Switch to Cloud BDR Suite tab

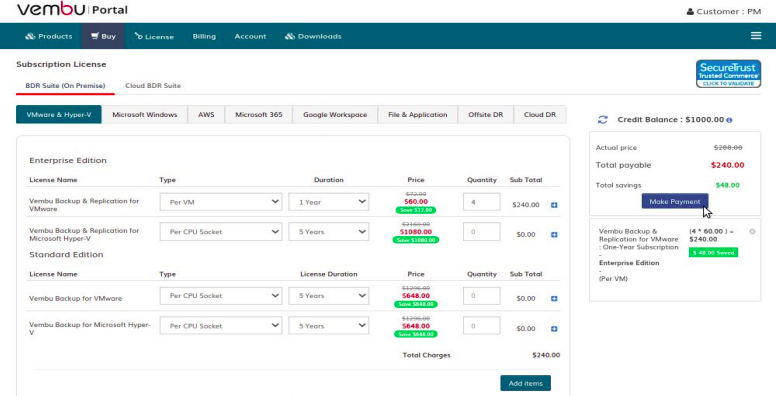pyautogui.click(x=153, y=86)
